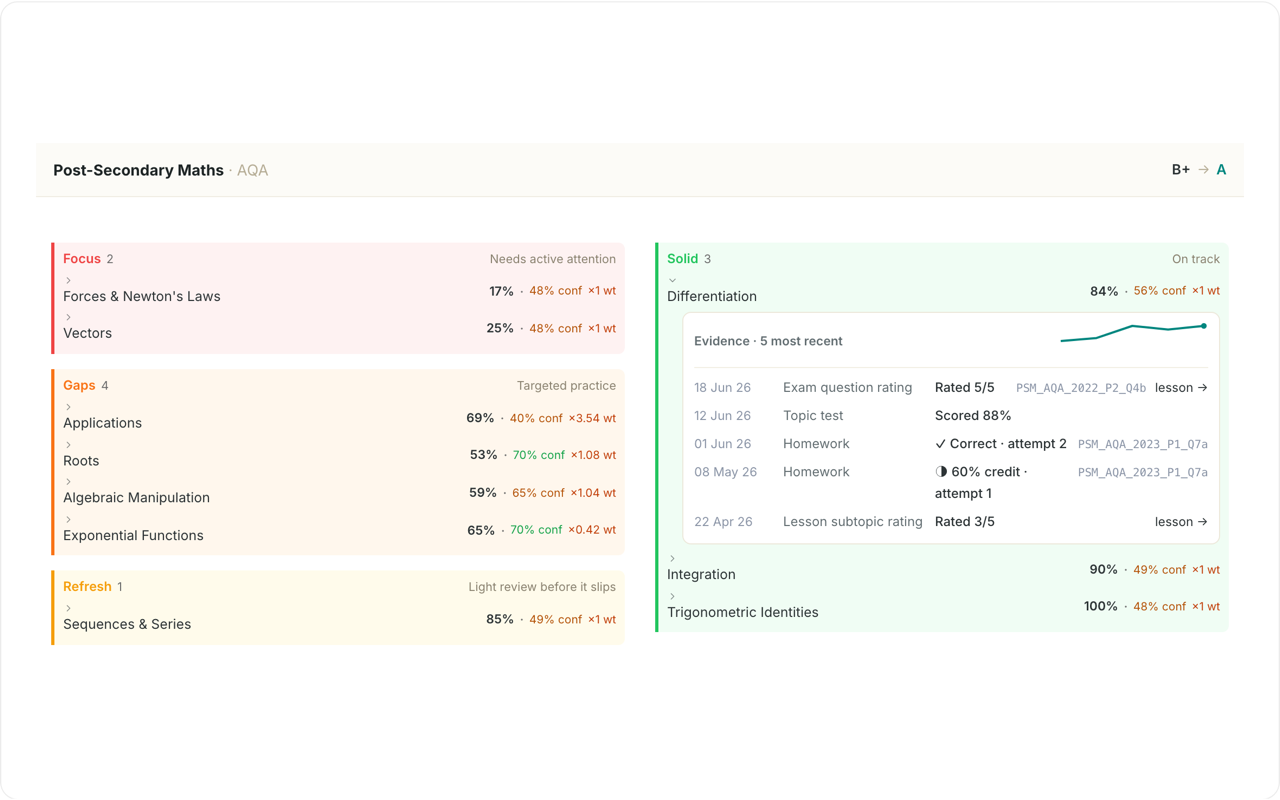Click the Focus section heading

pos(82,259)
